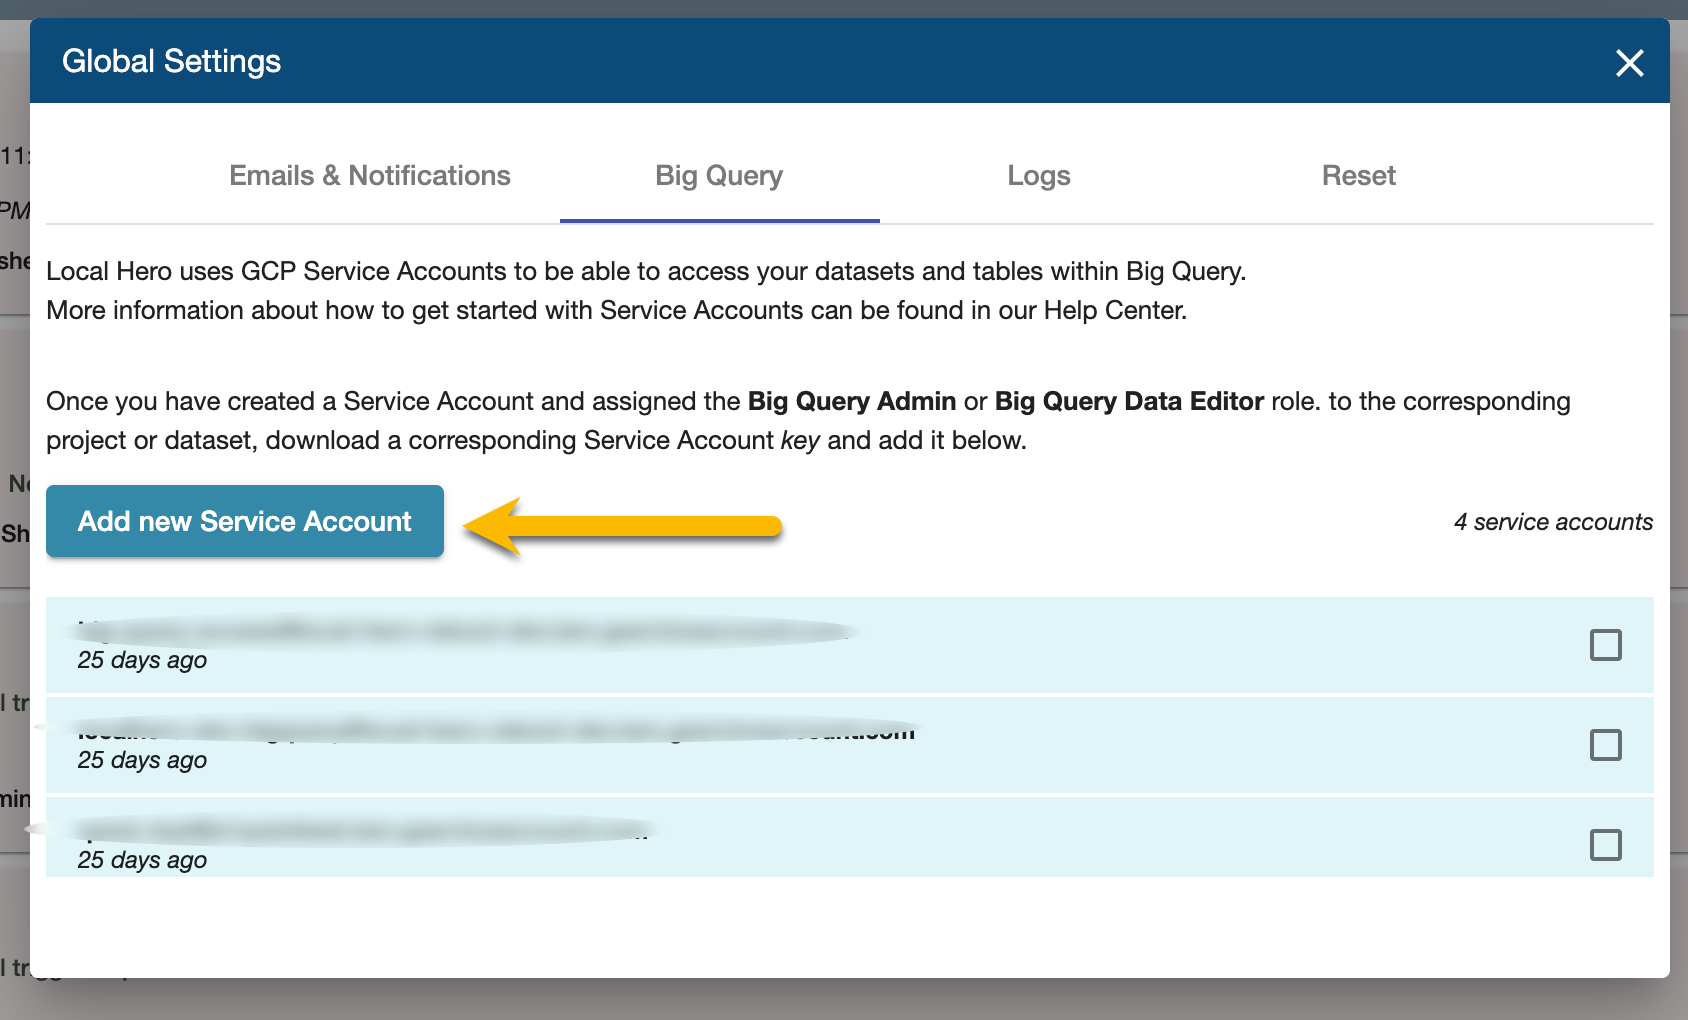1688x1020 pixels.
Task: Check the second service account entry
Action: (x=1605, y=745)
